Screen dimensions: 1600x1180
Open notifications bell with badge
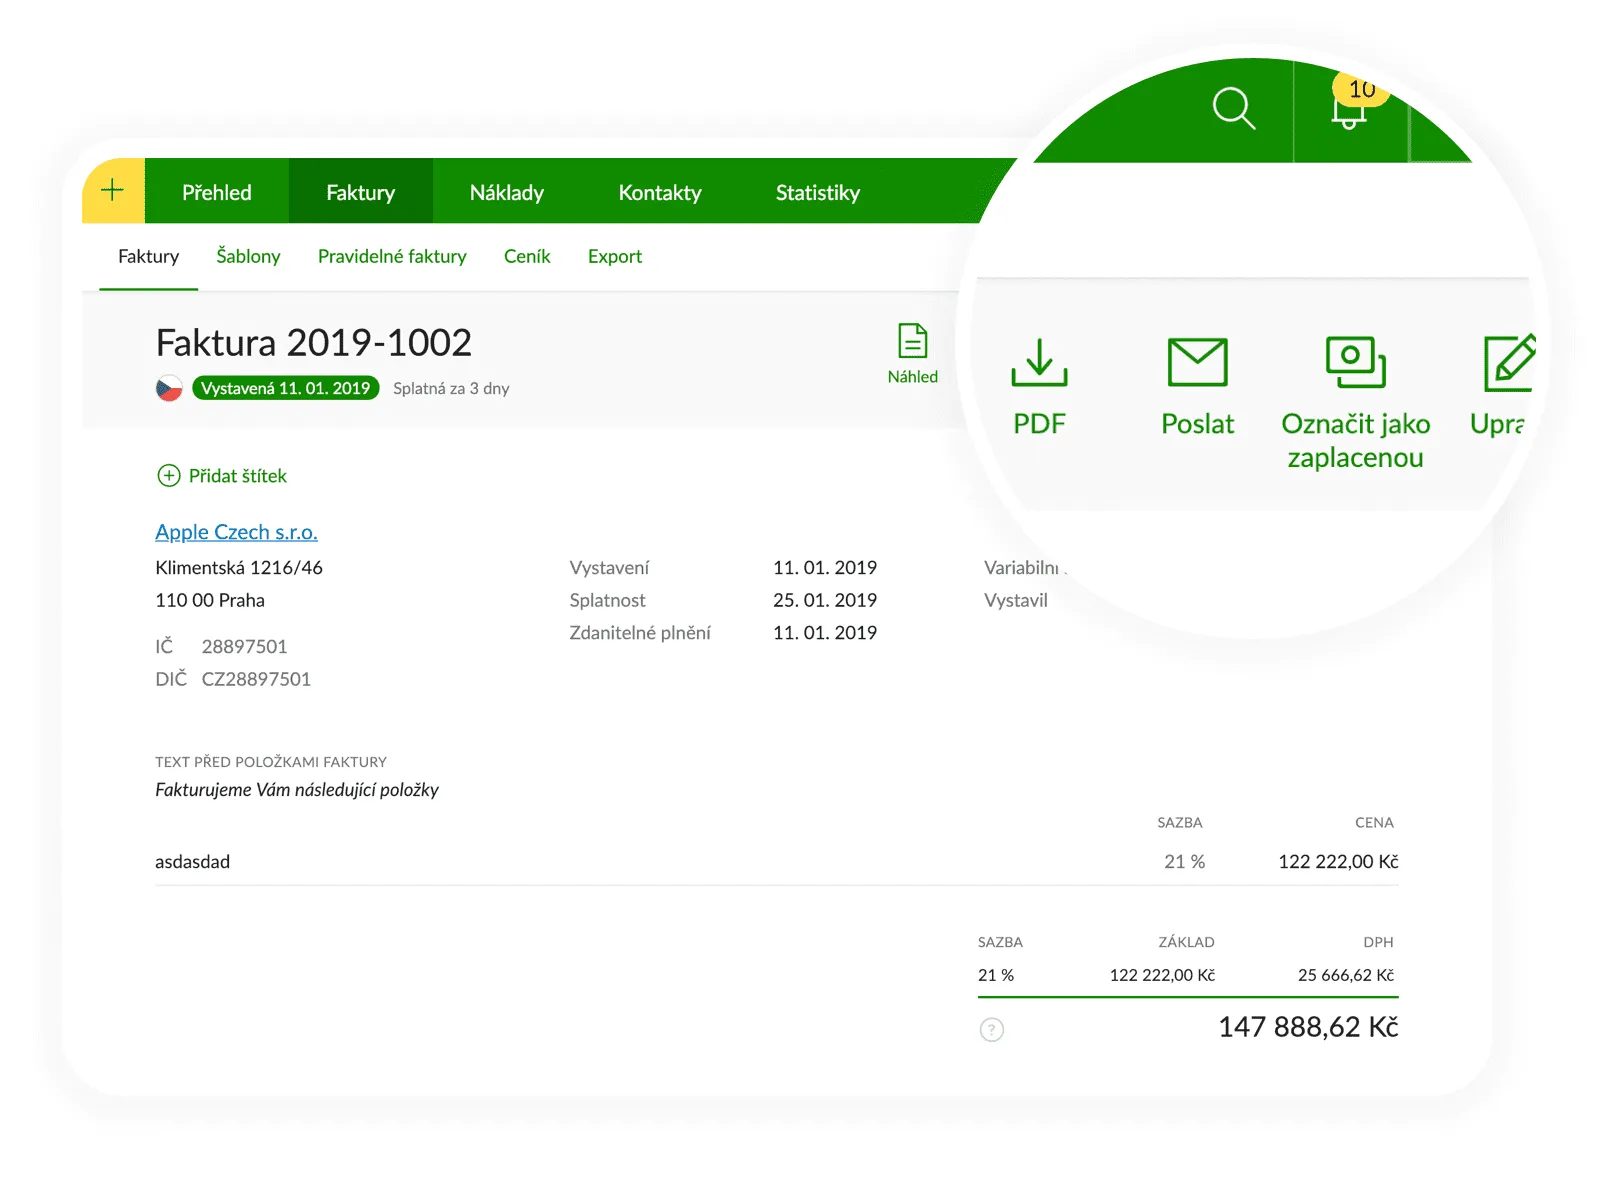point(1350,108)
